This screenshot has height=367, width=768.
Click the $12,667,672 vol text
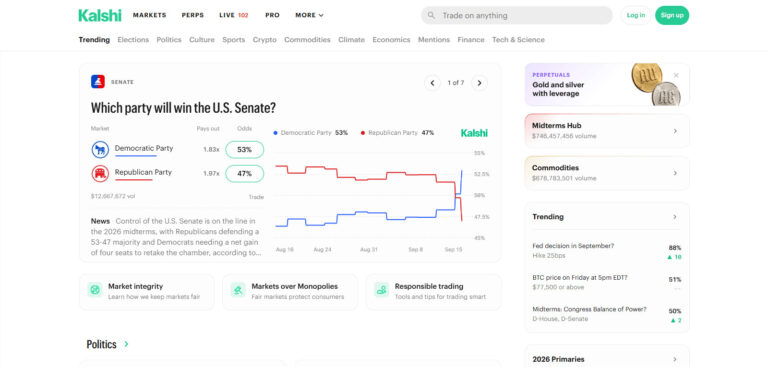[113, 196]
